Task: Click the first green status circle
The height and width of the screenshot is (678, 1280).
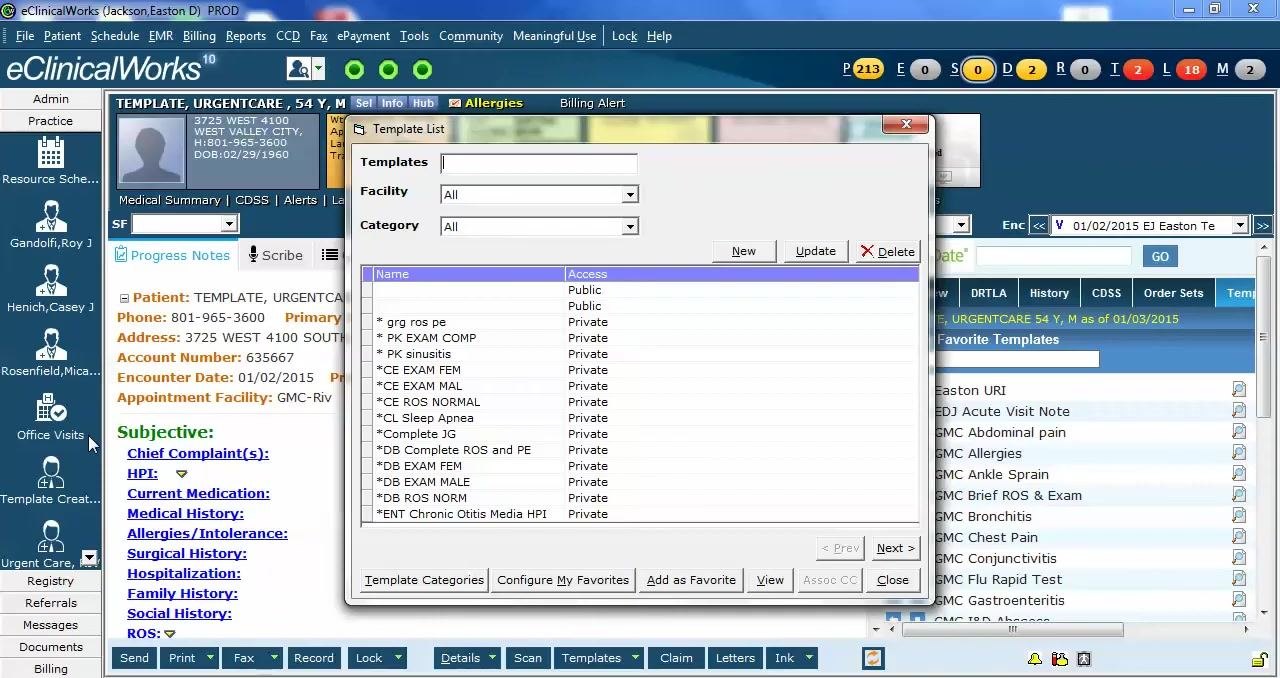Action: coord(354,70)
